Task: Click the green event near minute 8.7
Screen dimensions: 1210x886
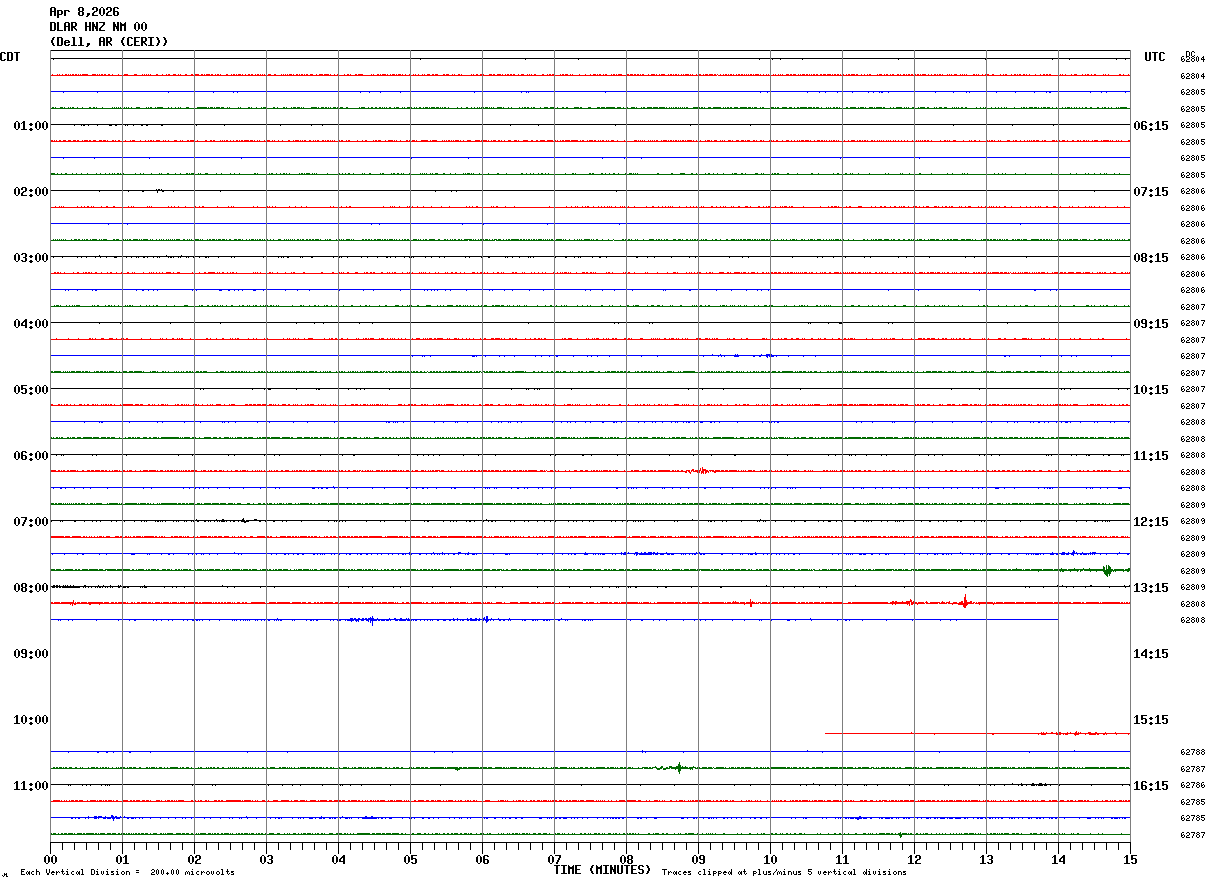Action: (x=679, y=768)
